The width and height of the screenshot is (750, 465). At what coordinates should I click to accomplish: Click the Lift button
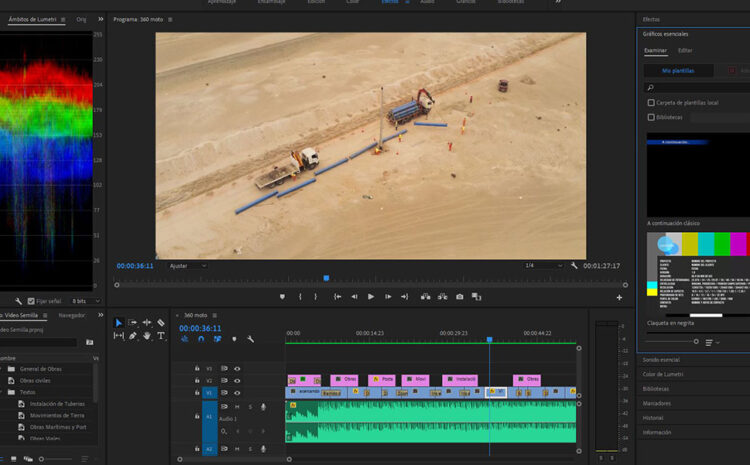point(425,297)
